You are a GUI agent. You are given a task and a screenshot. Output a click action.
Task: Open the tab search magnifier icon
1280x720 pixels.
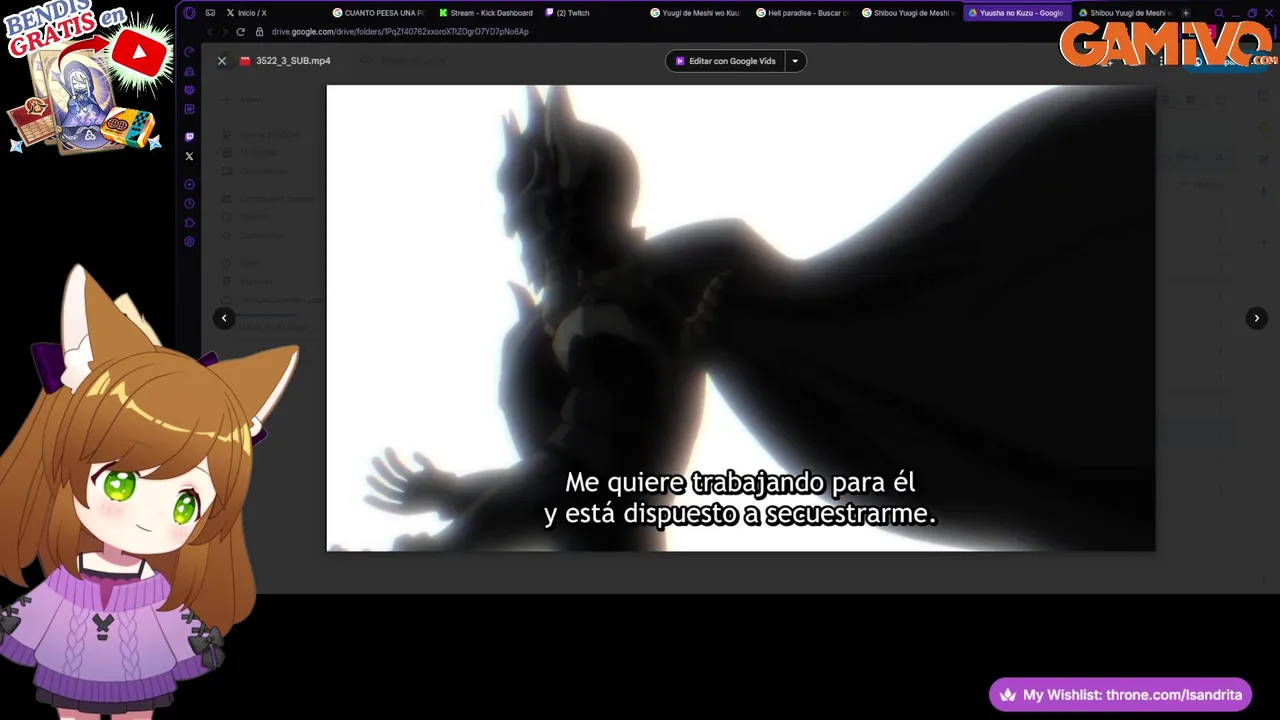coord(1219,13)
